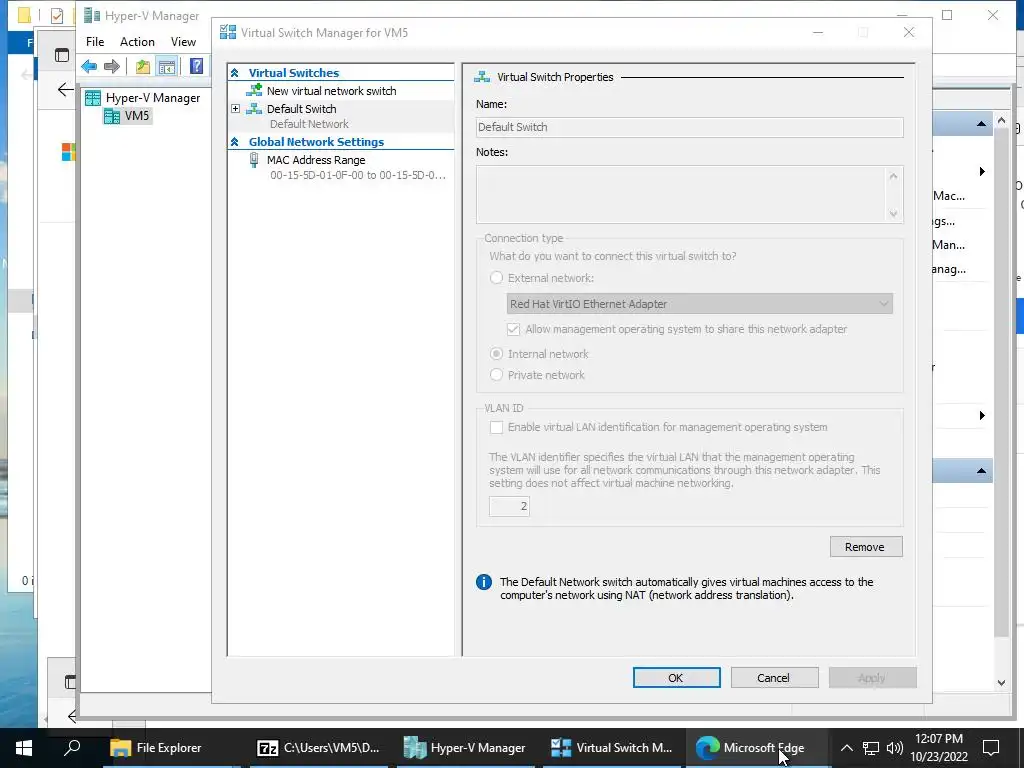
Task: Click Actions pane scrollbar up arrow
Action: point(1002,121)
